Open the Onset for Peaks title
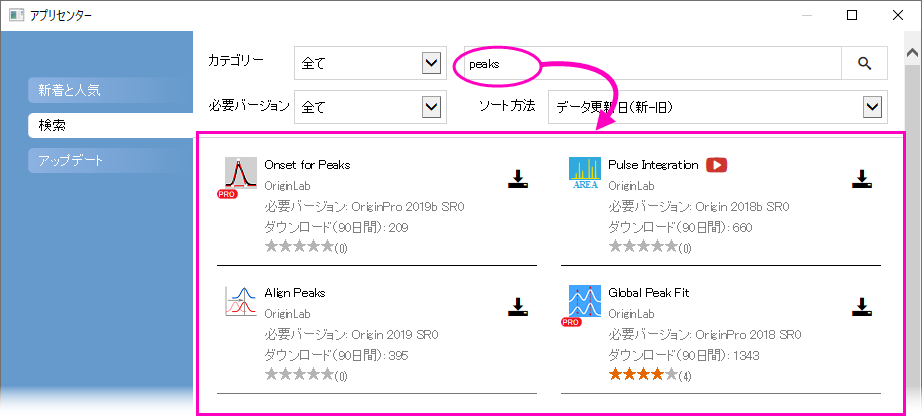 [x=307, y=165]
